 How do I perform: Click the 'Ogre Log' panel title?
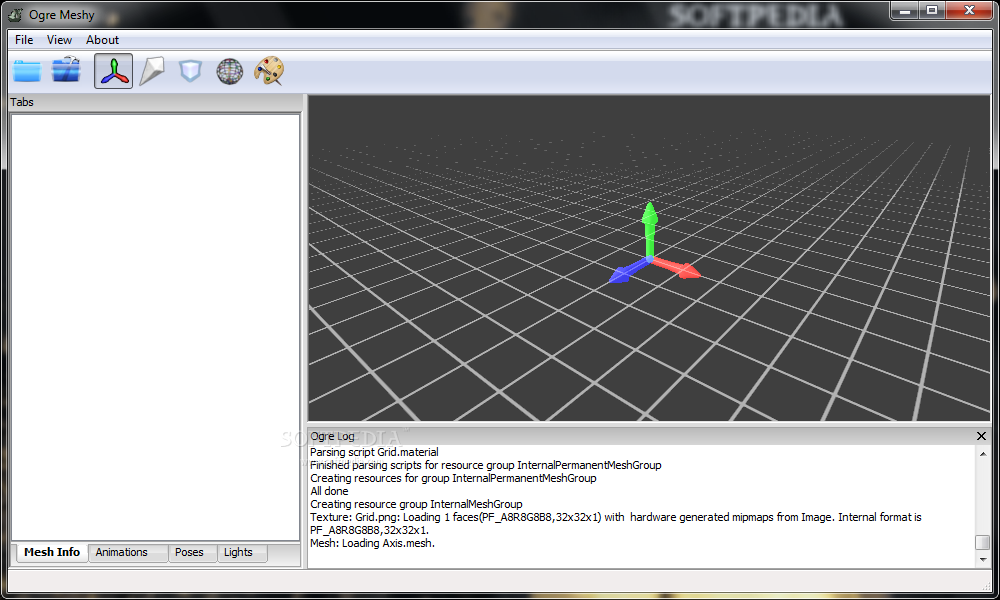click(332, 436)
